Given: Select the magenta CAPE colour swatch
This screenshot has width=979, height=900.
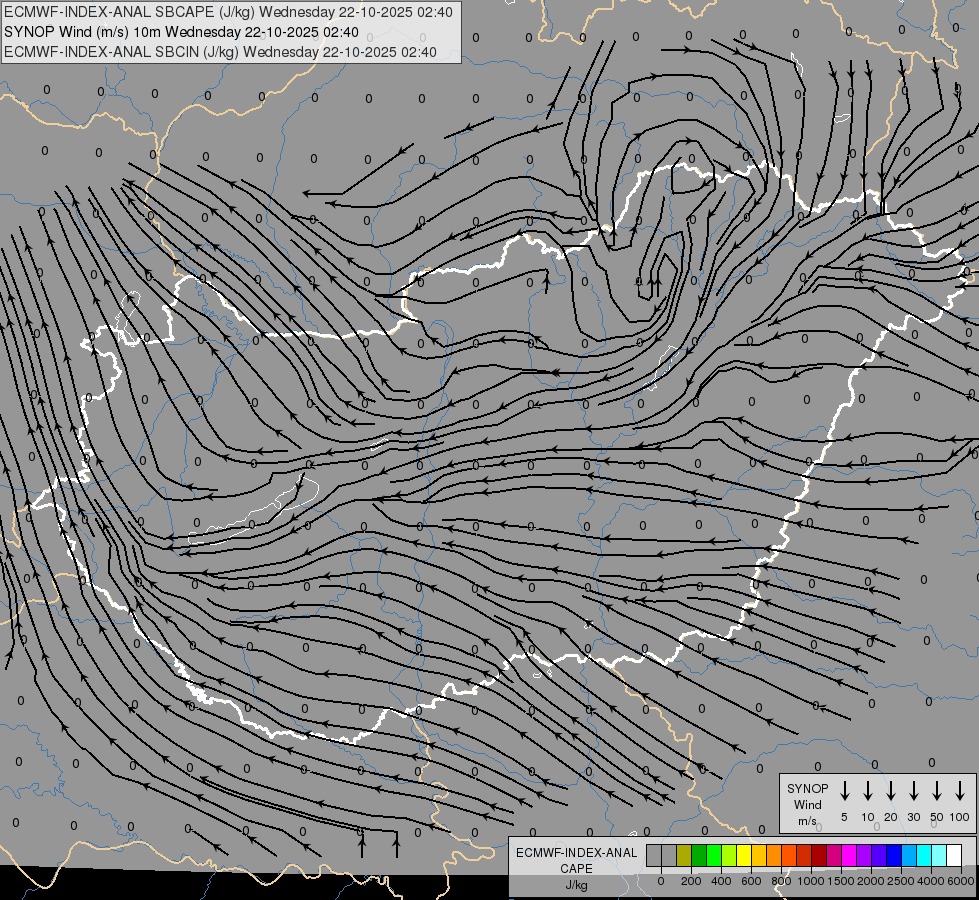Looking at the screenshot, I should [x=850, y=855].
